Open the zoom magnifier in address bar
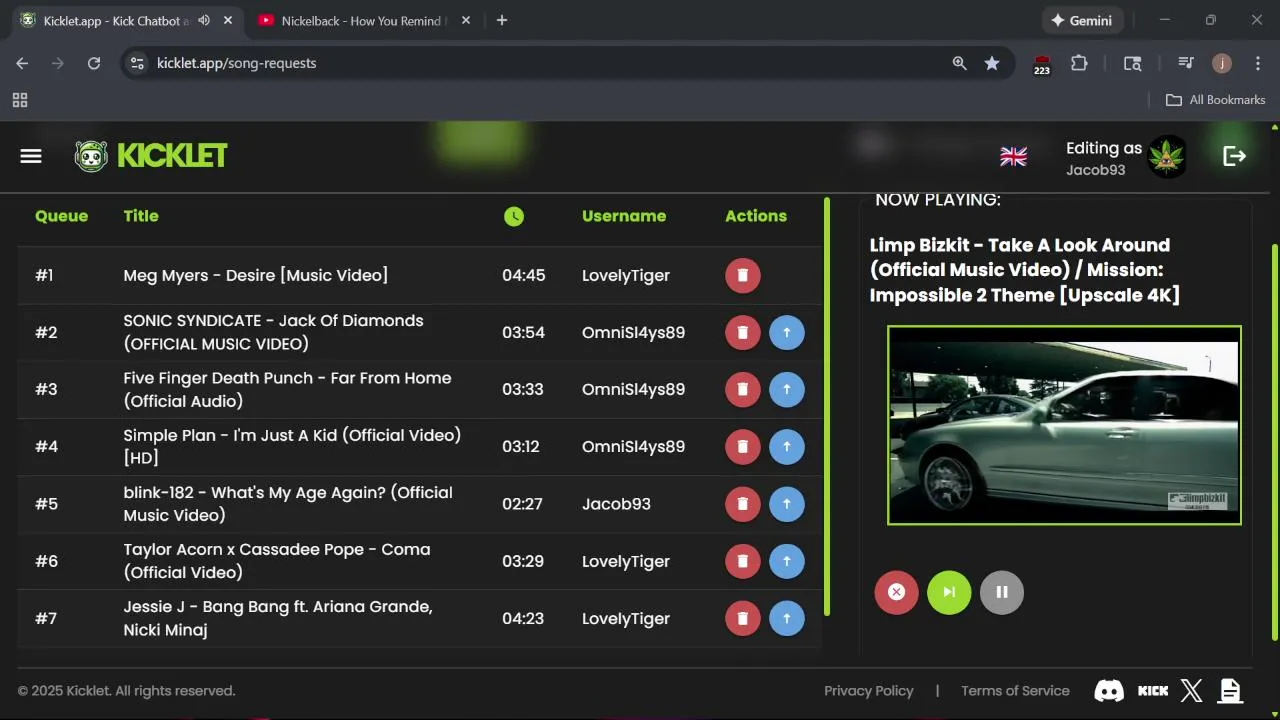The width and height of the screenshot is (1280, 720). coord(960,63)
